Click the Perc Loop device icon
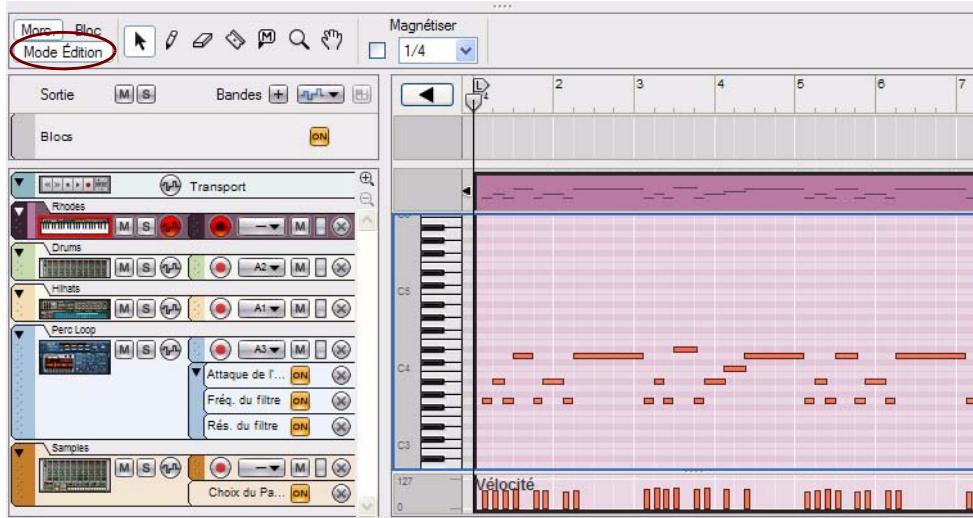 click(x=75, y=357)
